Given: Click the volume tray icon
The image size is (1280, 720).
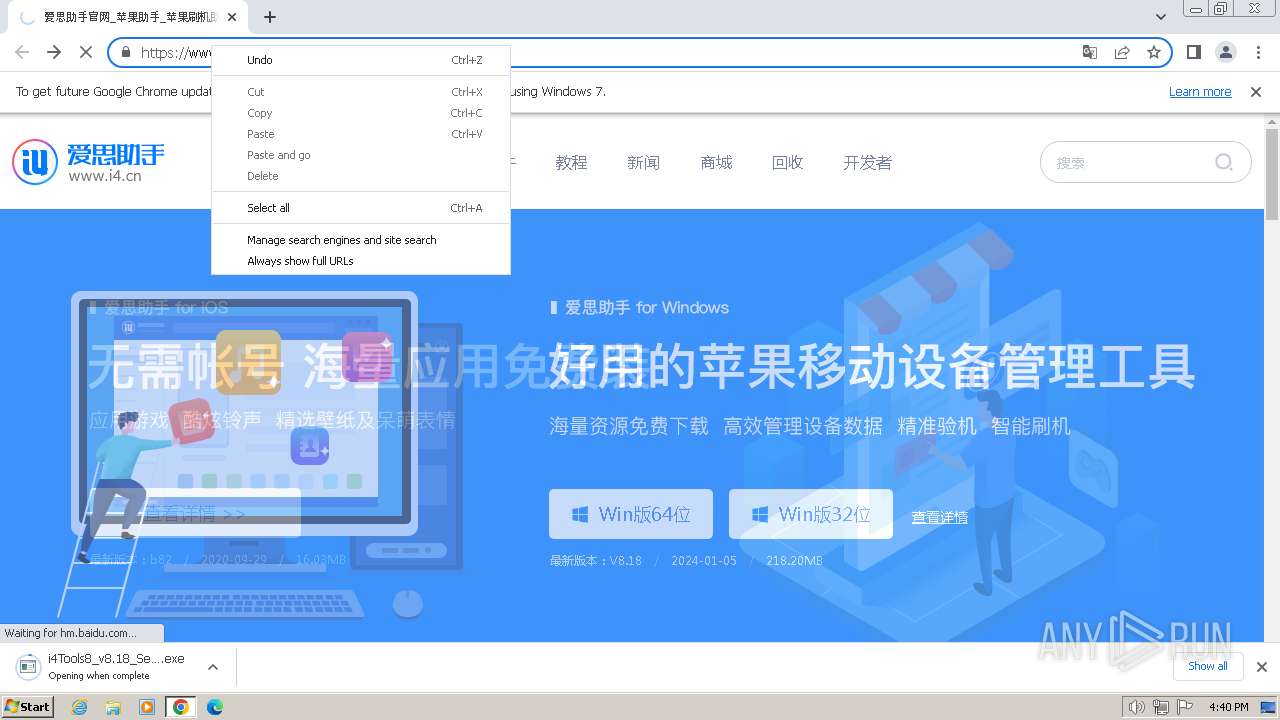Looking at the screenshot, I should coord(1137,707).
